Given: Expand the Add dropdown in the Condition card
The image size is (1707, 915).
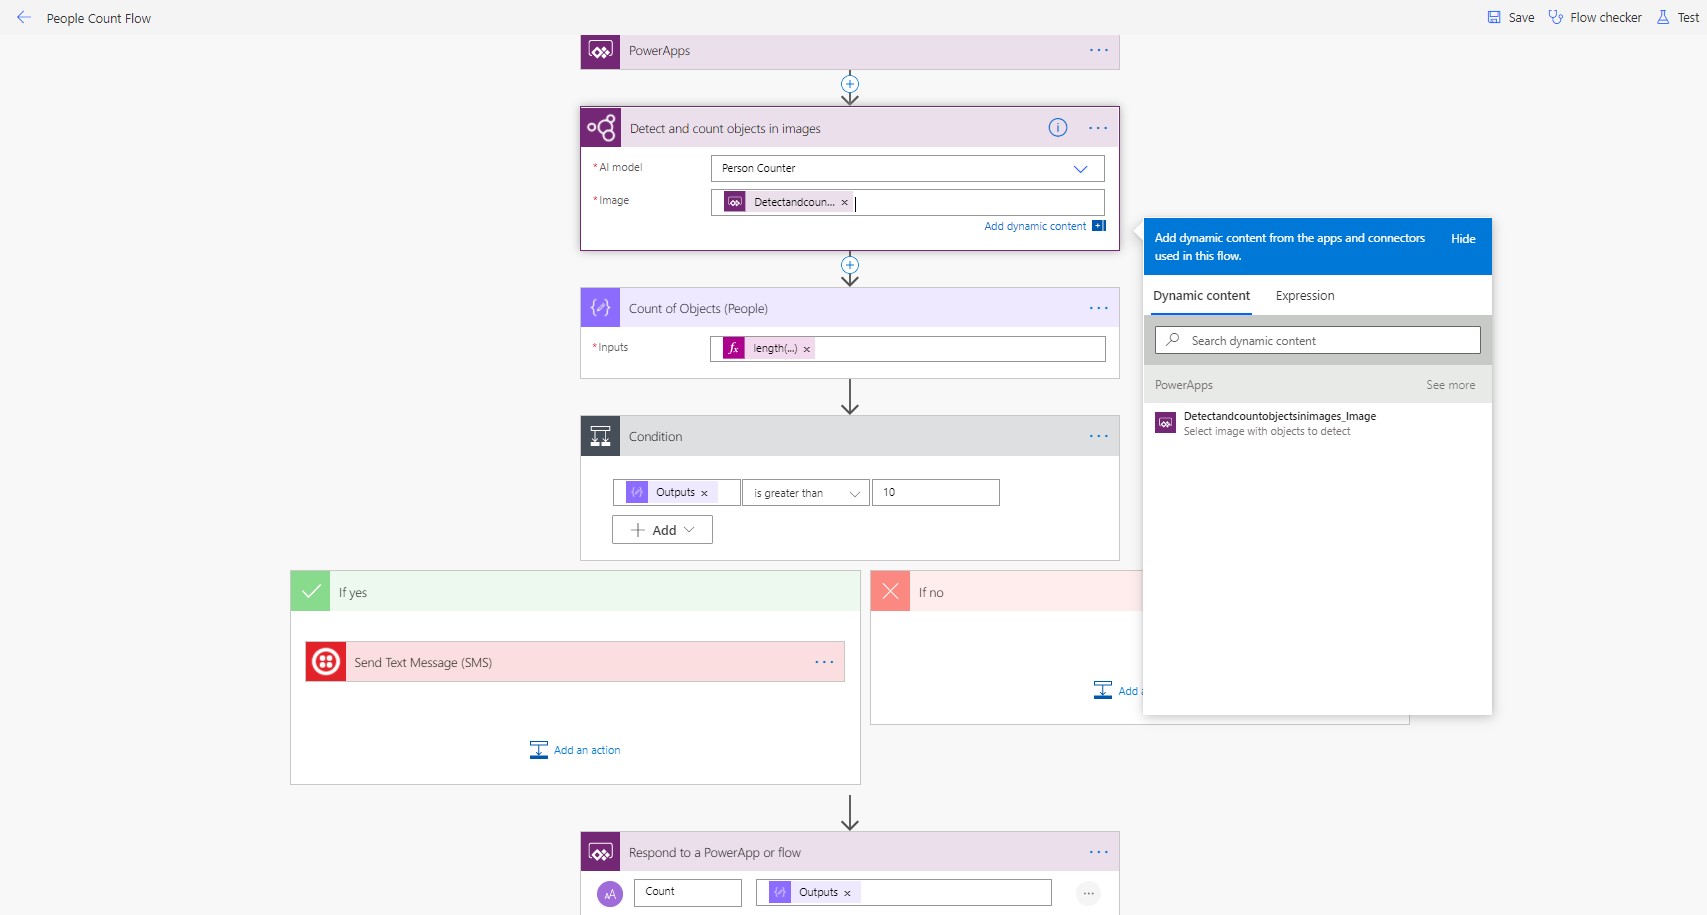Looking at the screenshot, I should tap(662, 529).
